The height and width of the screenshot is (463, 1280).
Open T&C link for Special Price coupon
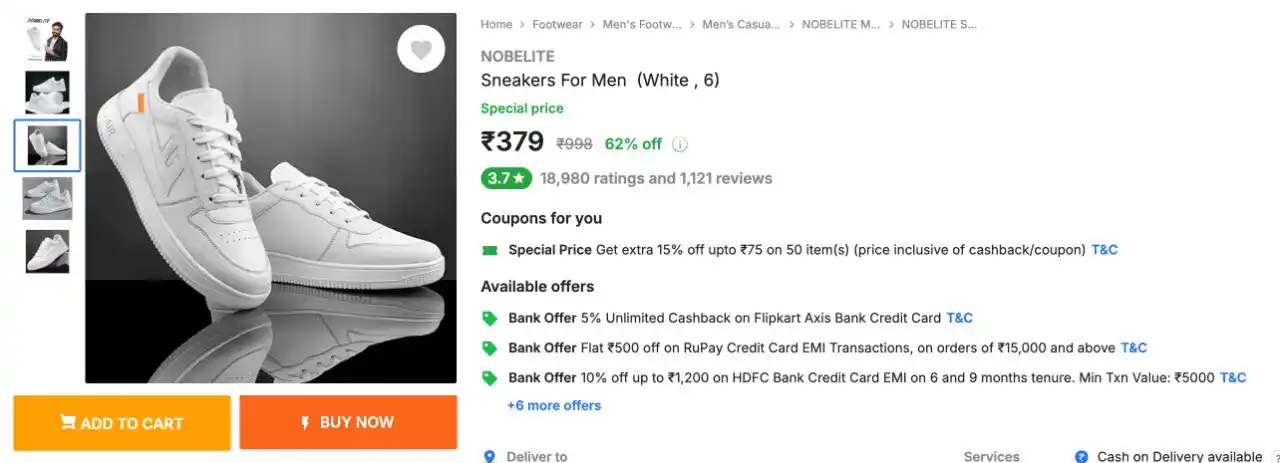click(1104, 250)
